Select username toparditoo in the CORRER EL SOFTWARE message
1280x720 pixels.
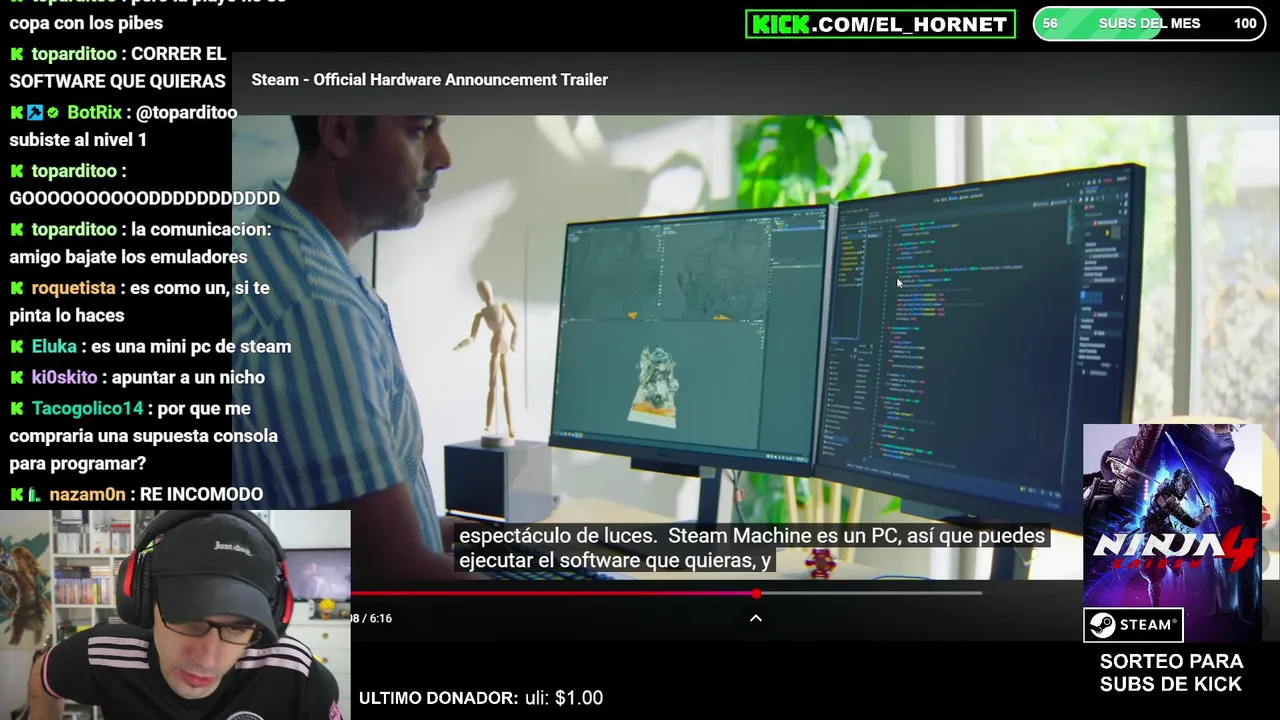click(x=74, y=54)
